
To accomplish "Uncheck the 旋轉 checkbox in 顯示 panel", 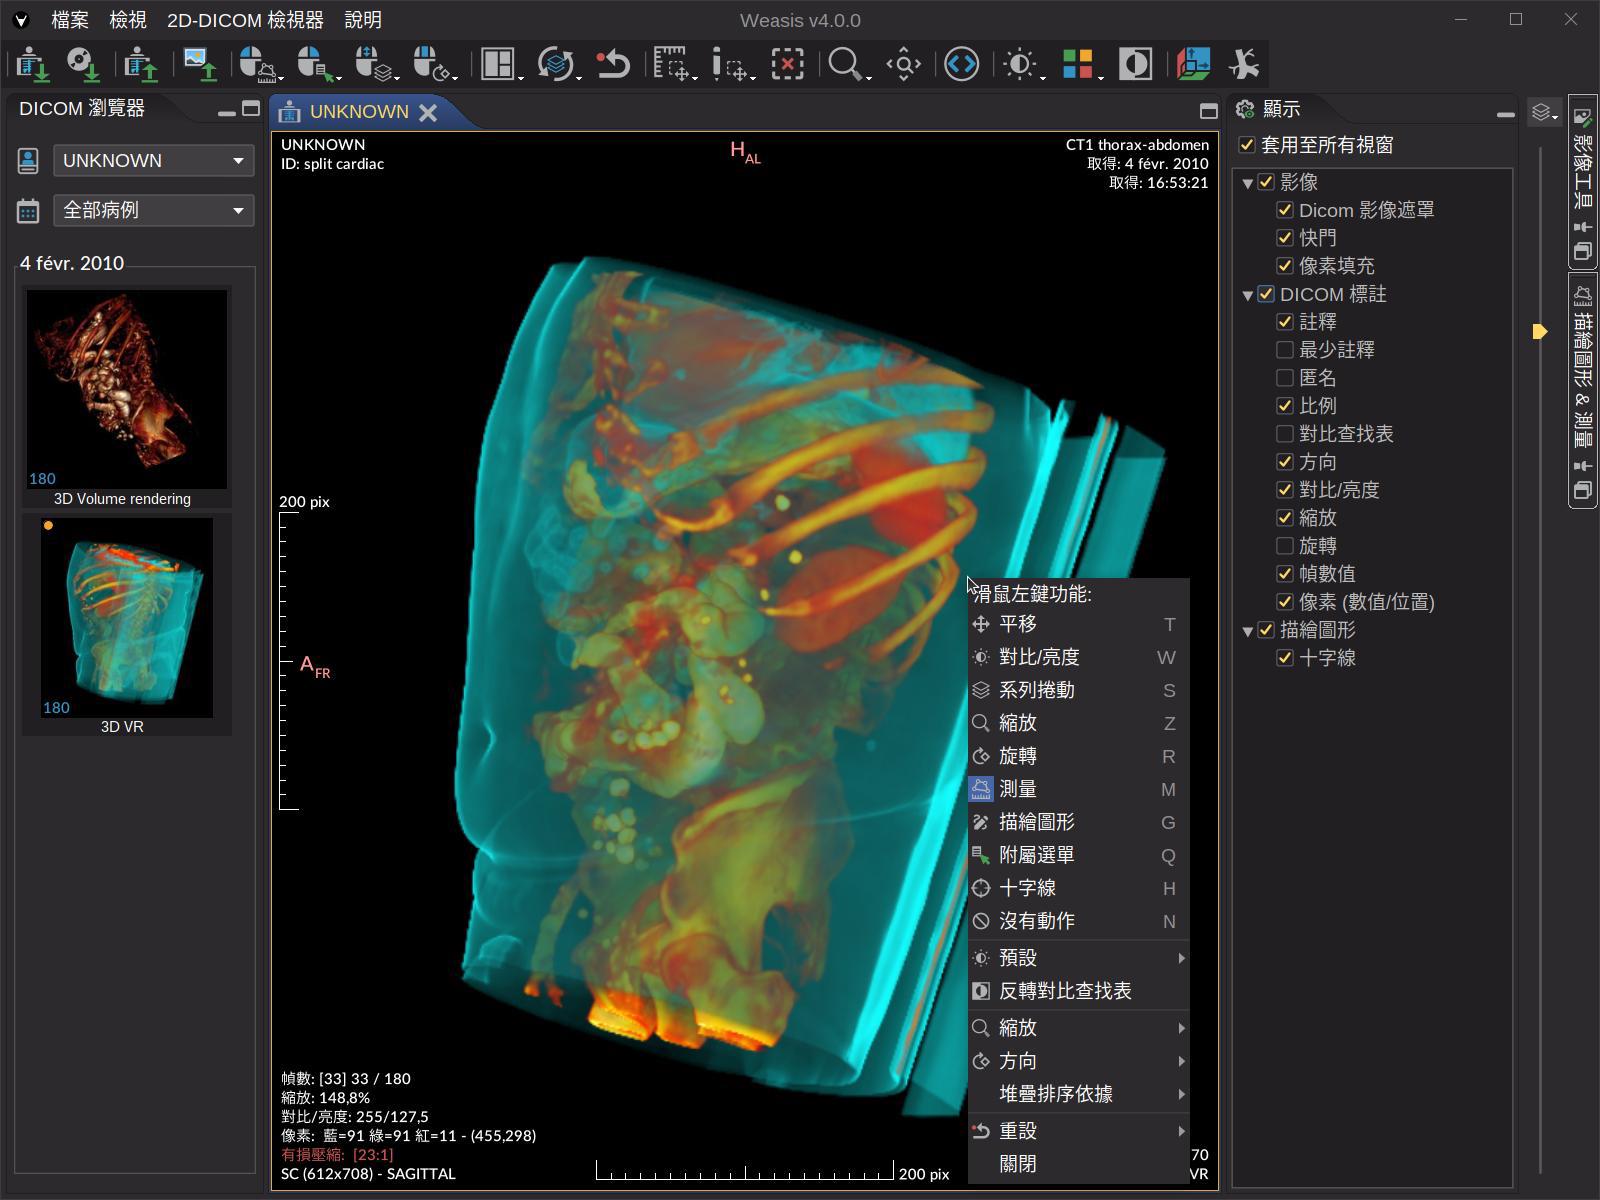I will (1284, 546).
